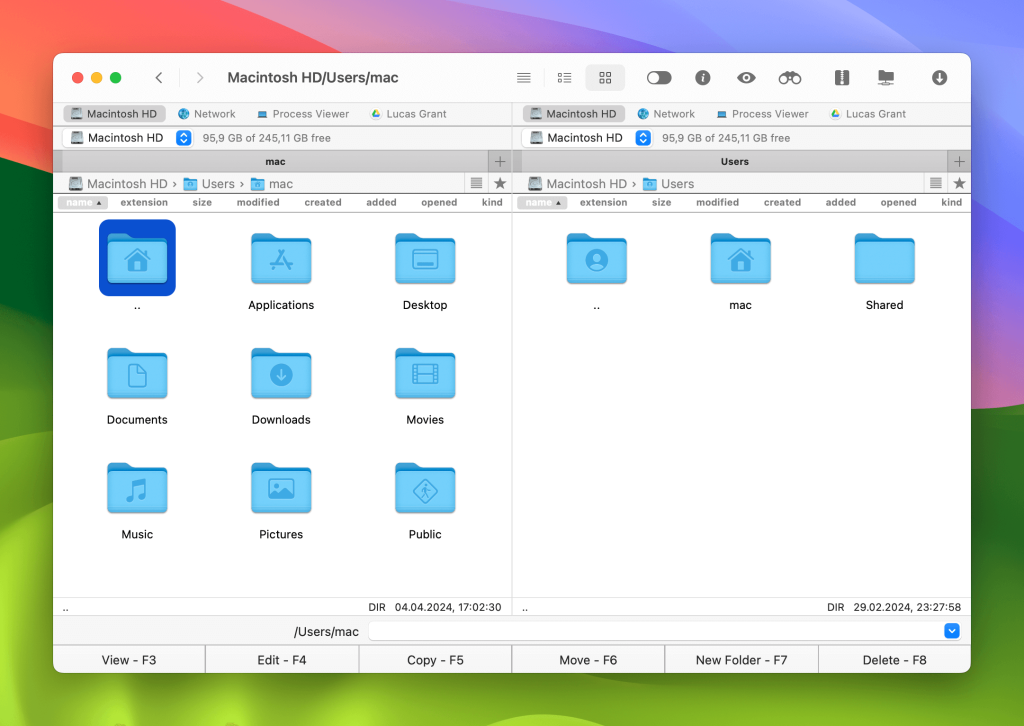
Task: Open the file search binoculars tool
Action: tap(789, 77)
